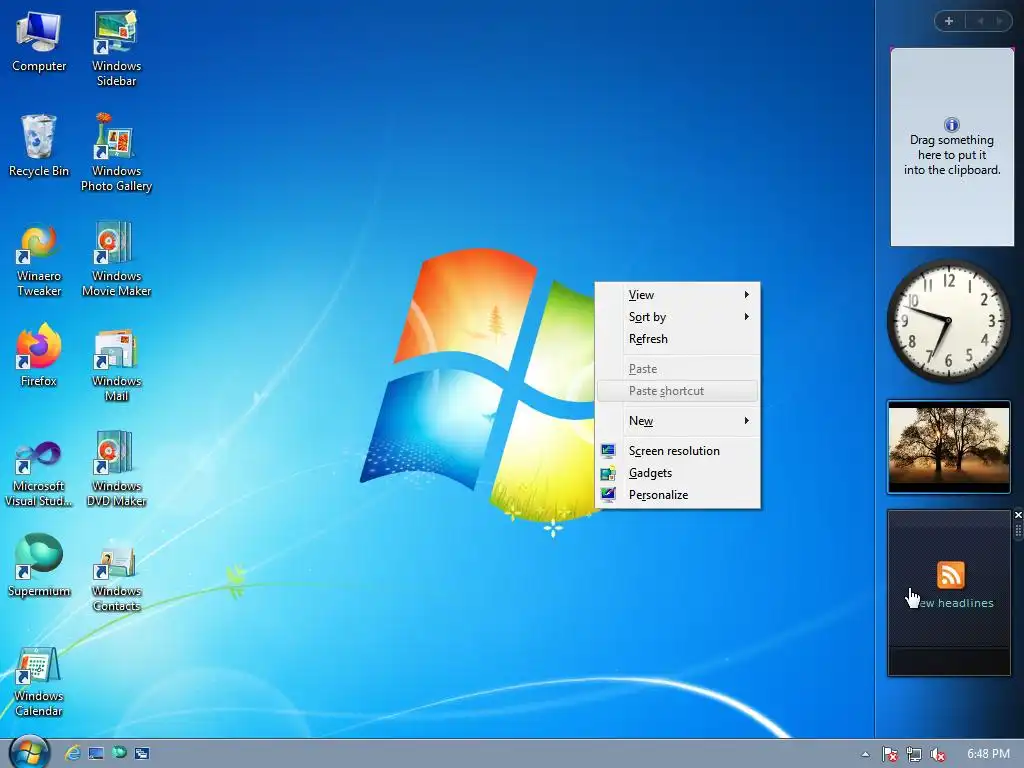Click the RSS feed icon in headlines gadget

click(950, 575)
